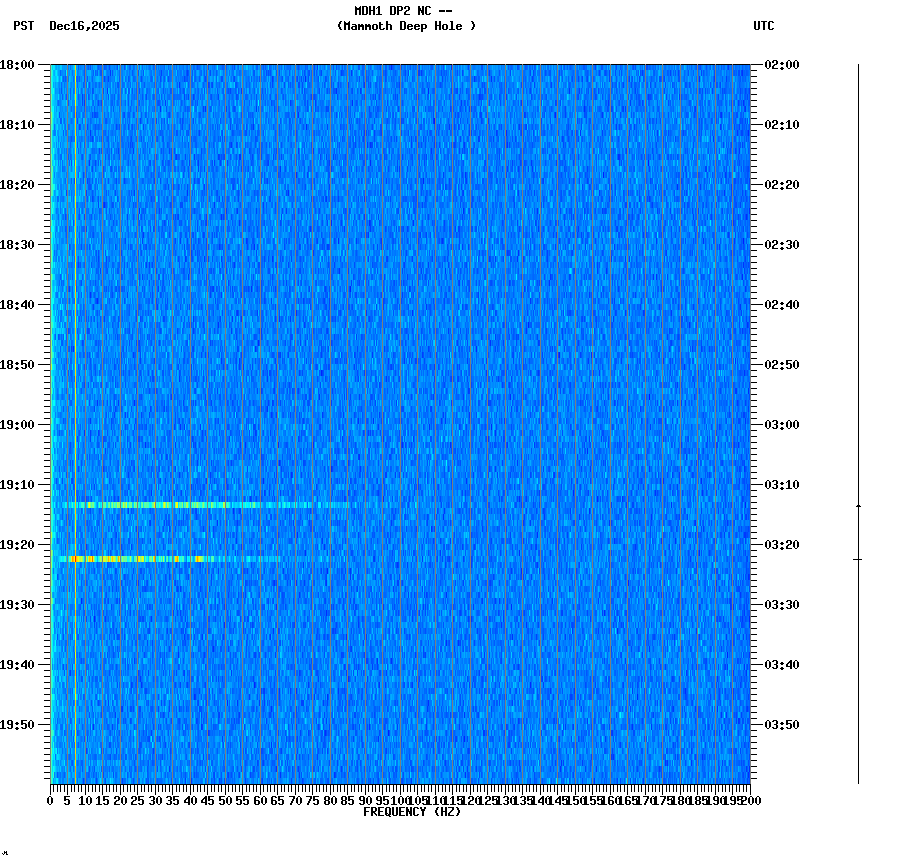Click the UTC label at top right
This screenshot has height=864, width=902.
[765, 27]
